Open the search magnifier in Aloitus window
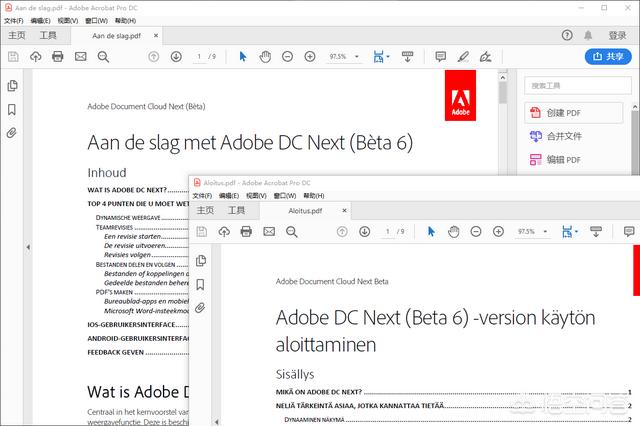This screenshot has width=640, height=426. point(291,232)
